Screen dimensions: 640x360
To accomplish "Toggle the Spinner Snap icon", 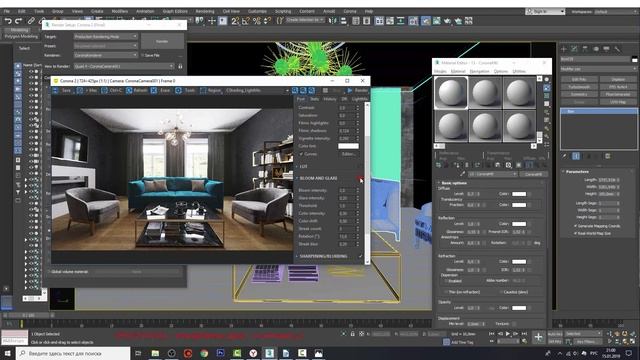I will [x=267, y=21].
